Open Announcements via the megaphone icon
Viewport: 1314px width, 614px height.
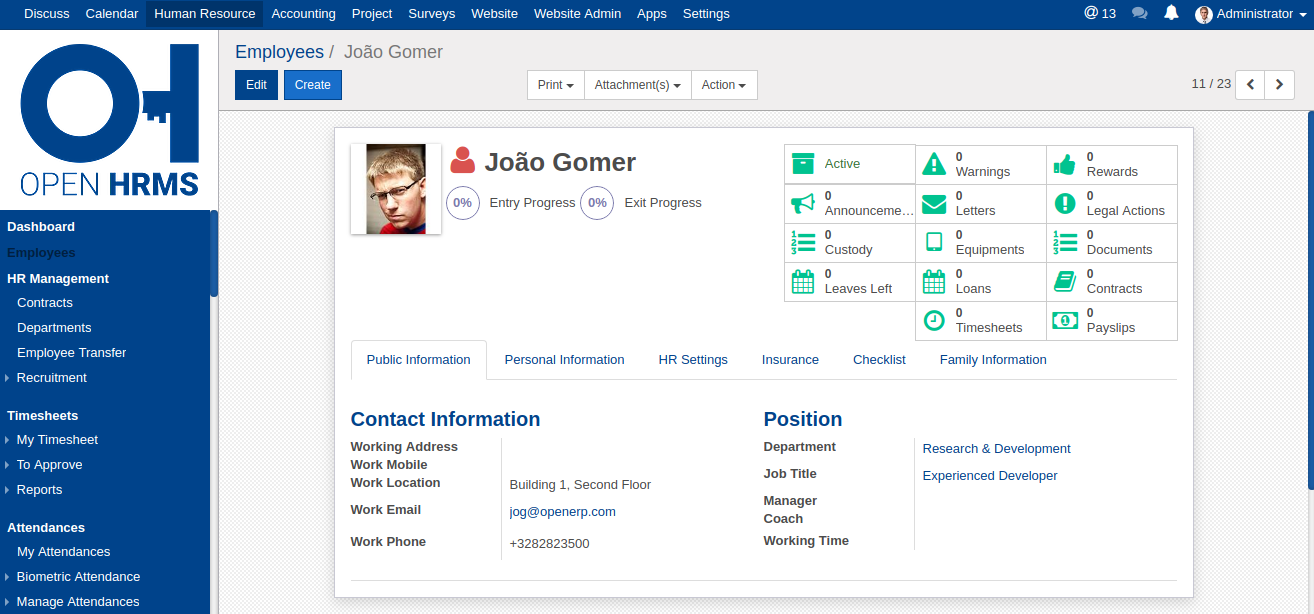point(802,203)
